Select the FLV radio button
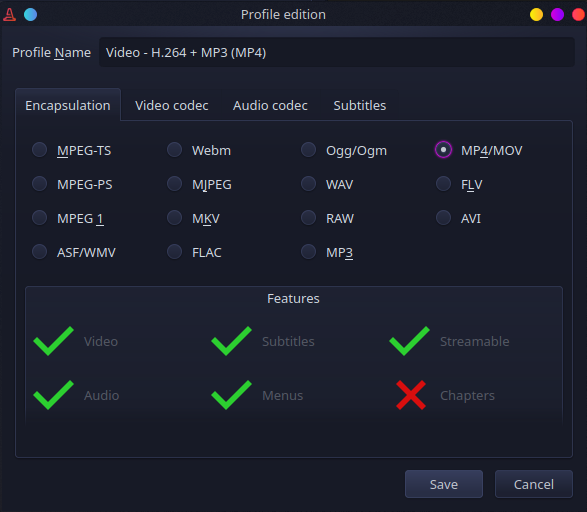587x512 pixels. click(443, 184)
